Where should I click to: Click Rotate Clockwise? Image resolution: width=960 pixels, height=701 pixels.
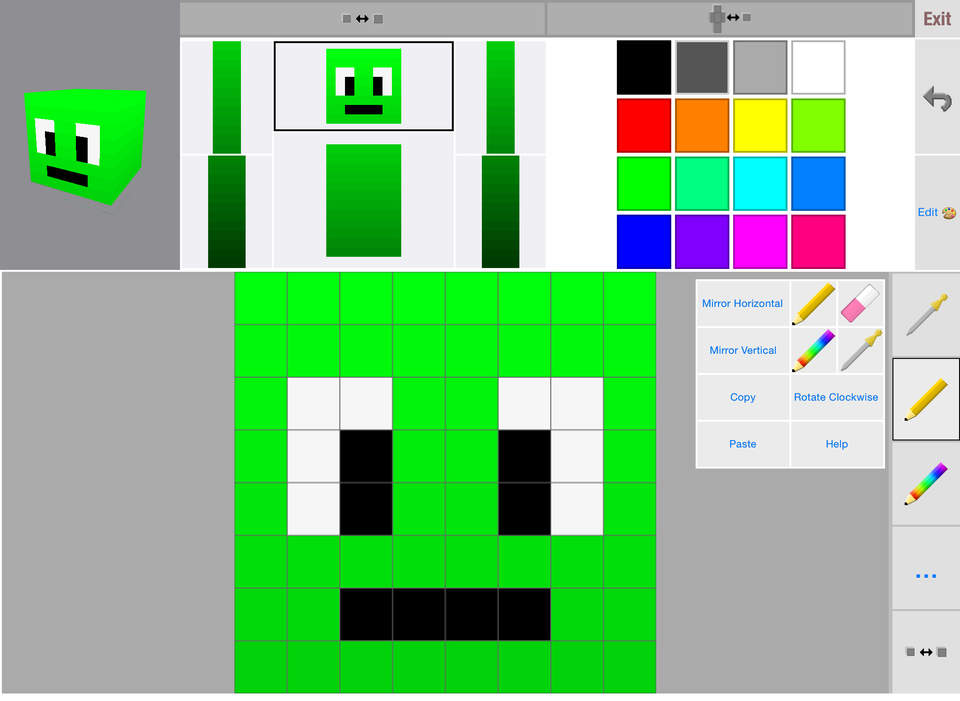836,397
